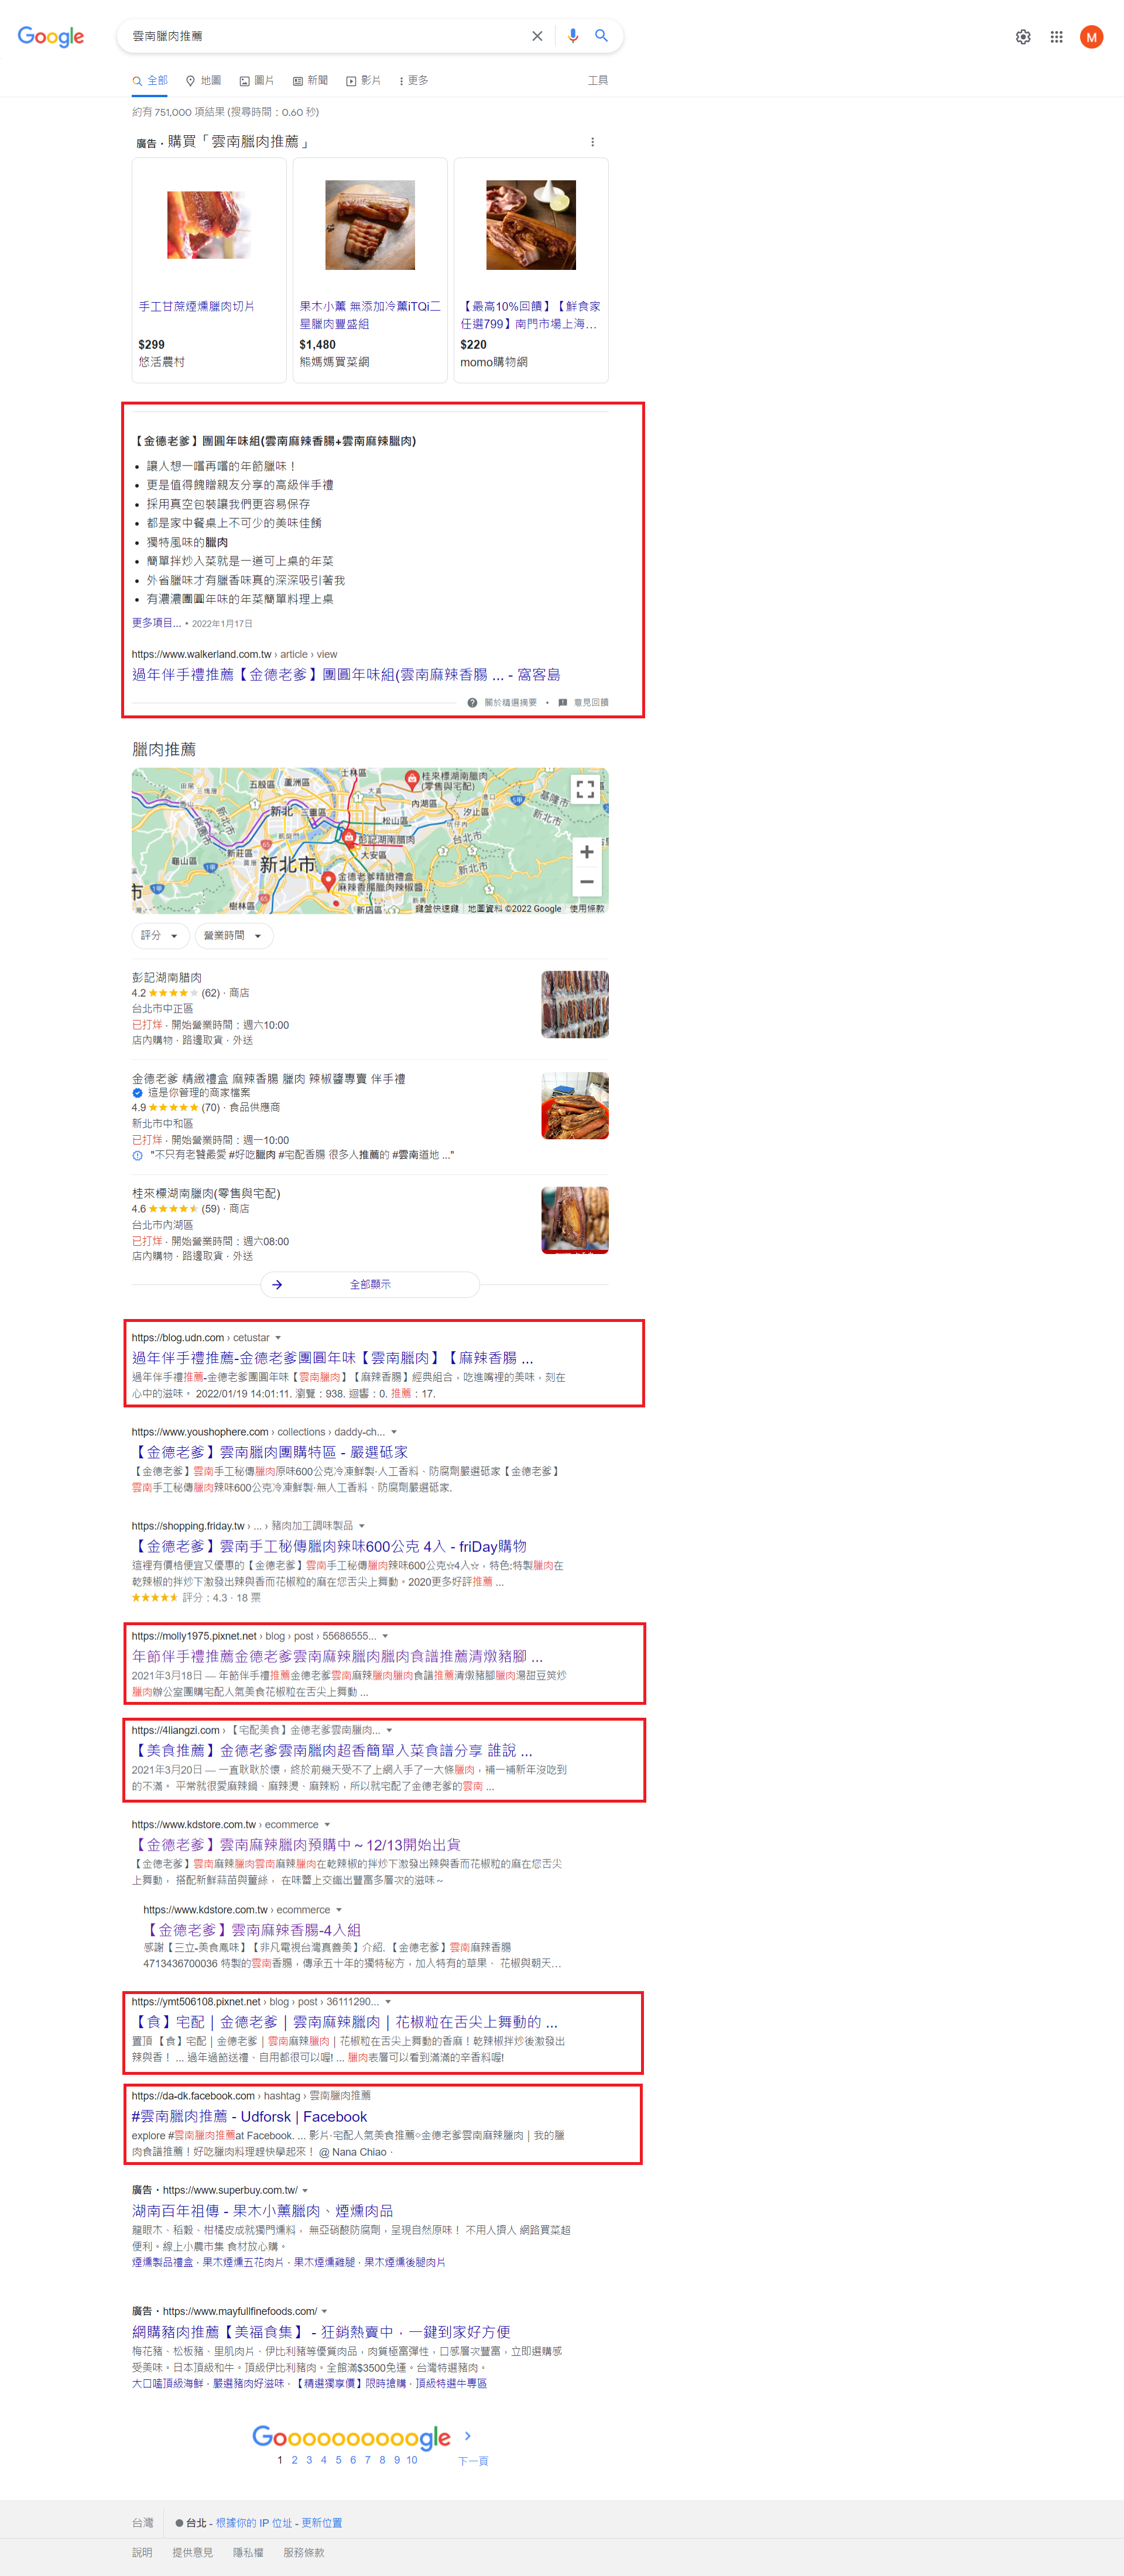1124x2576 pixels.
Task: Expand dropdown arrow beside blog.udn.com URL
Action: [278, 1337]
